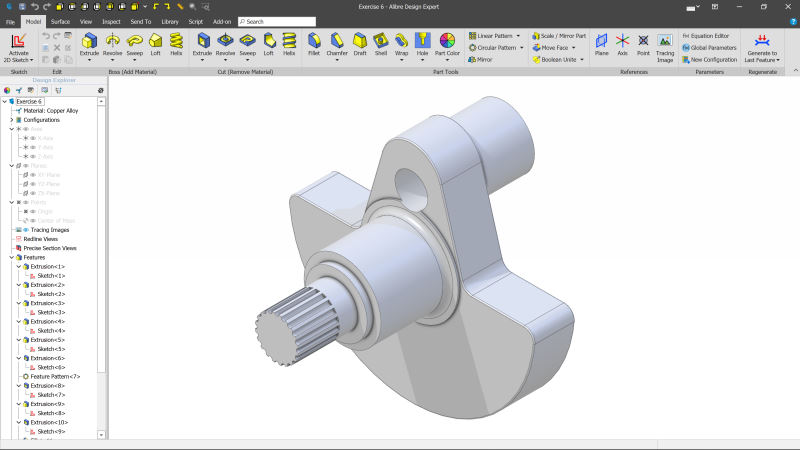This screenshot has width=800, height=450.
Task: Select the Shell tool
Action: pos(380,45)
